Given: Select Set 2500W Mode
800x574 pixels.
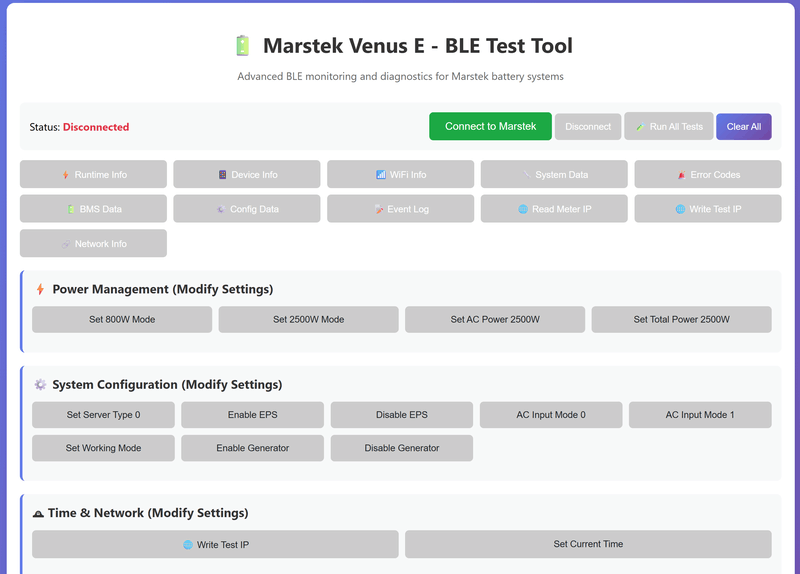Looking at the screenshot, I should [x=308, y=319].
